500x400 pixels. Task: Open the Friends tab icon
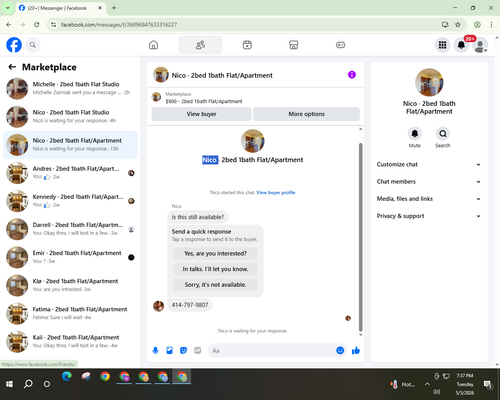200,45
